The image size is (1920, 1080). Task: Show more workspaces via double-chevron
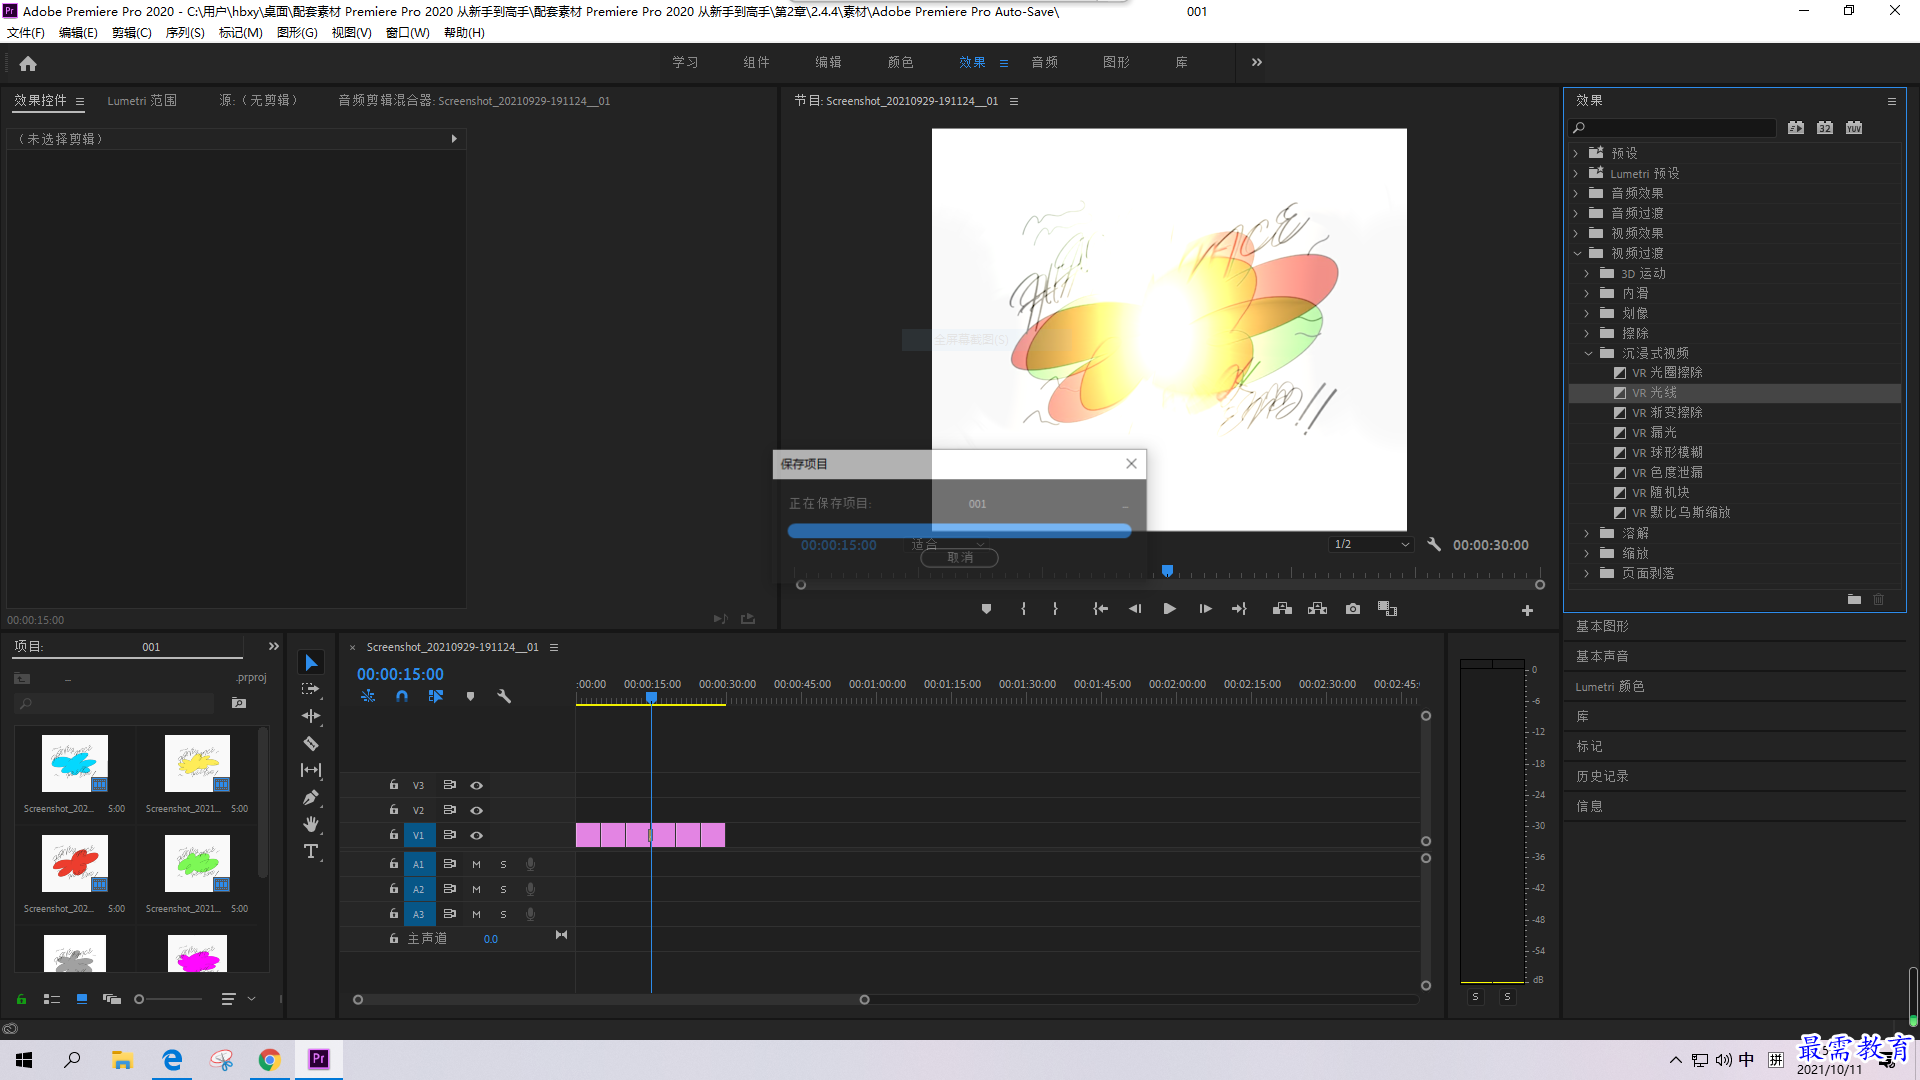1257,62
